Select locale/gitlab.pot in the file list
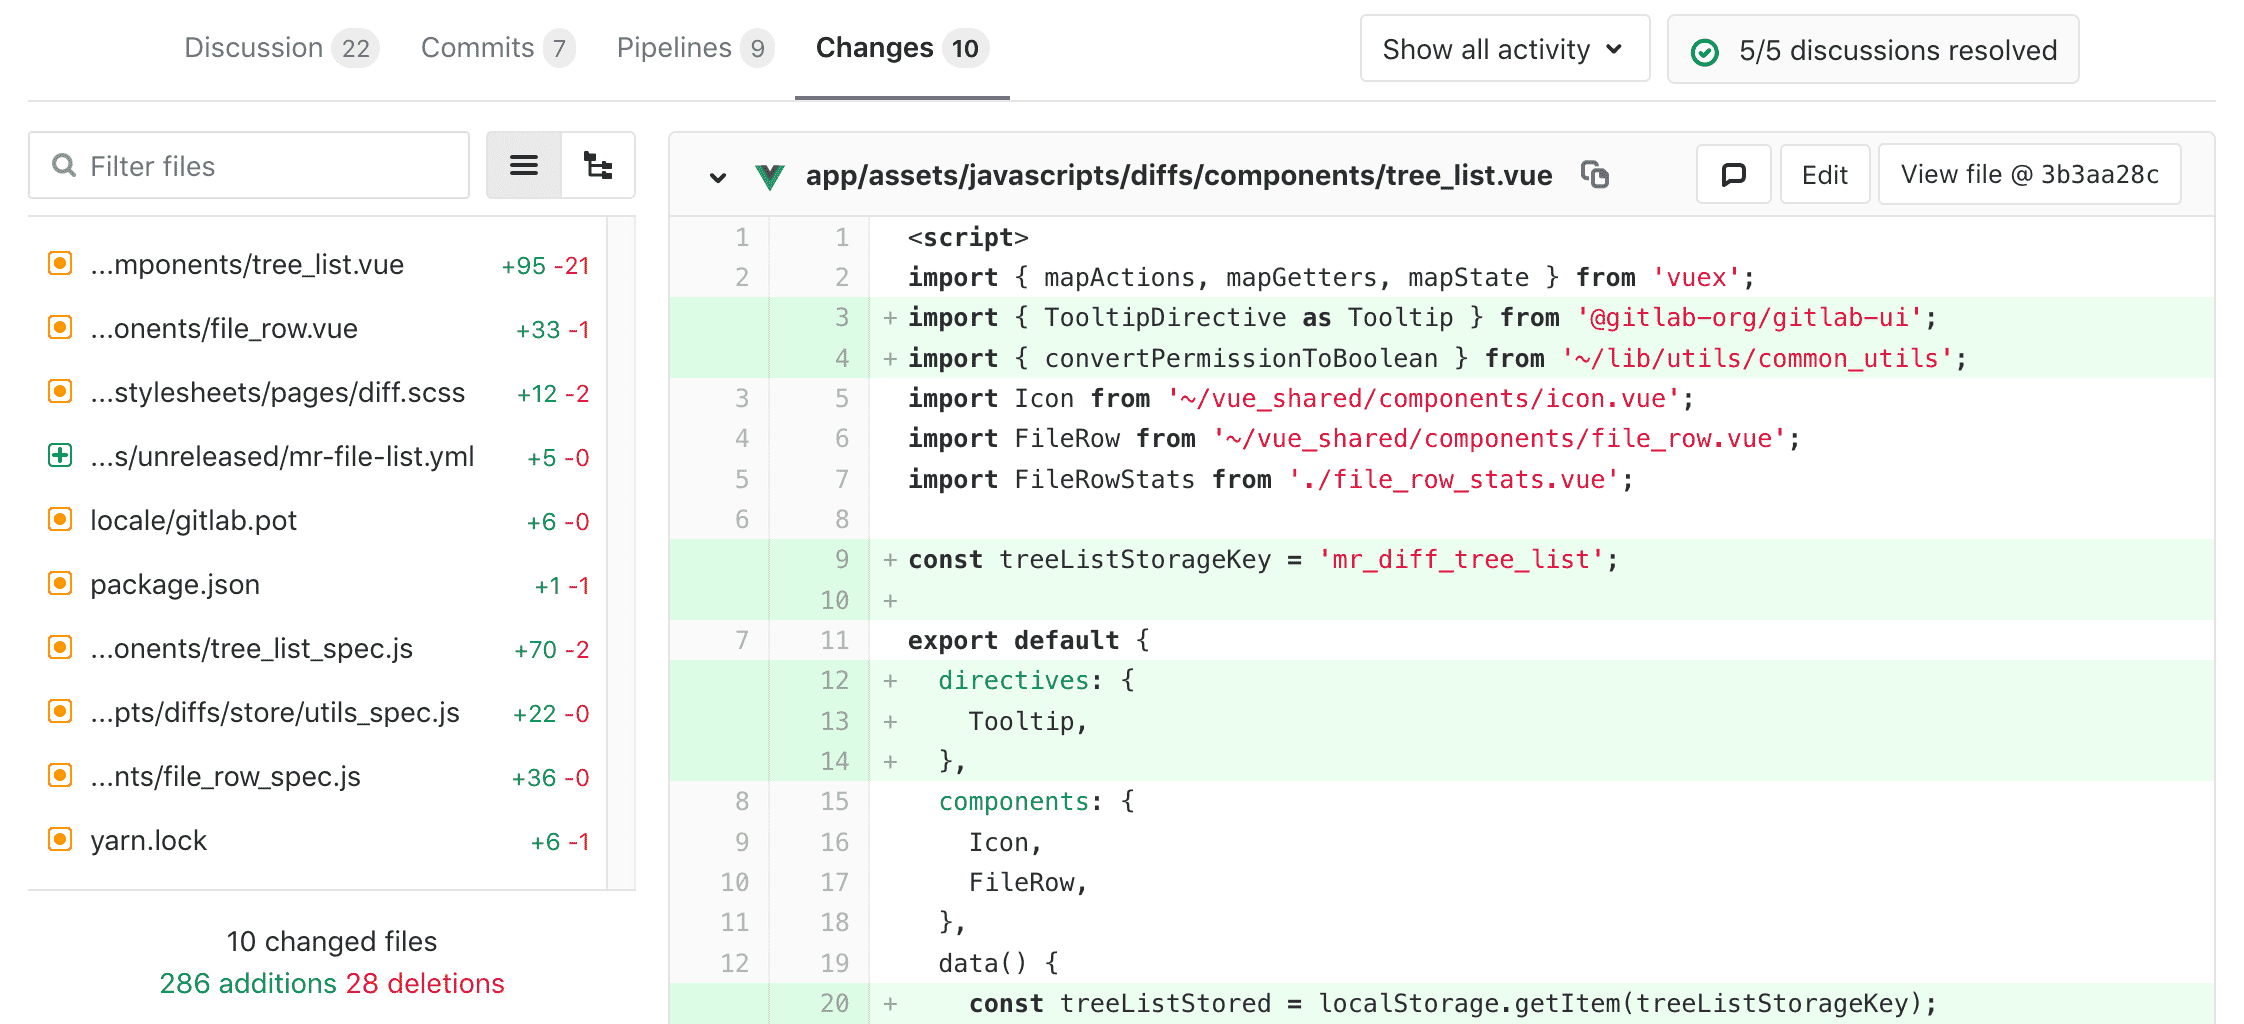Viewport: 2244px width, 1024px height. [x=193, y=520]
